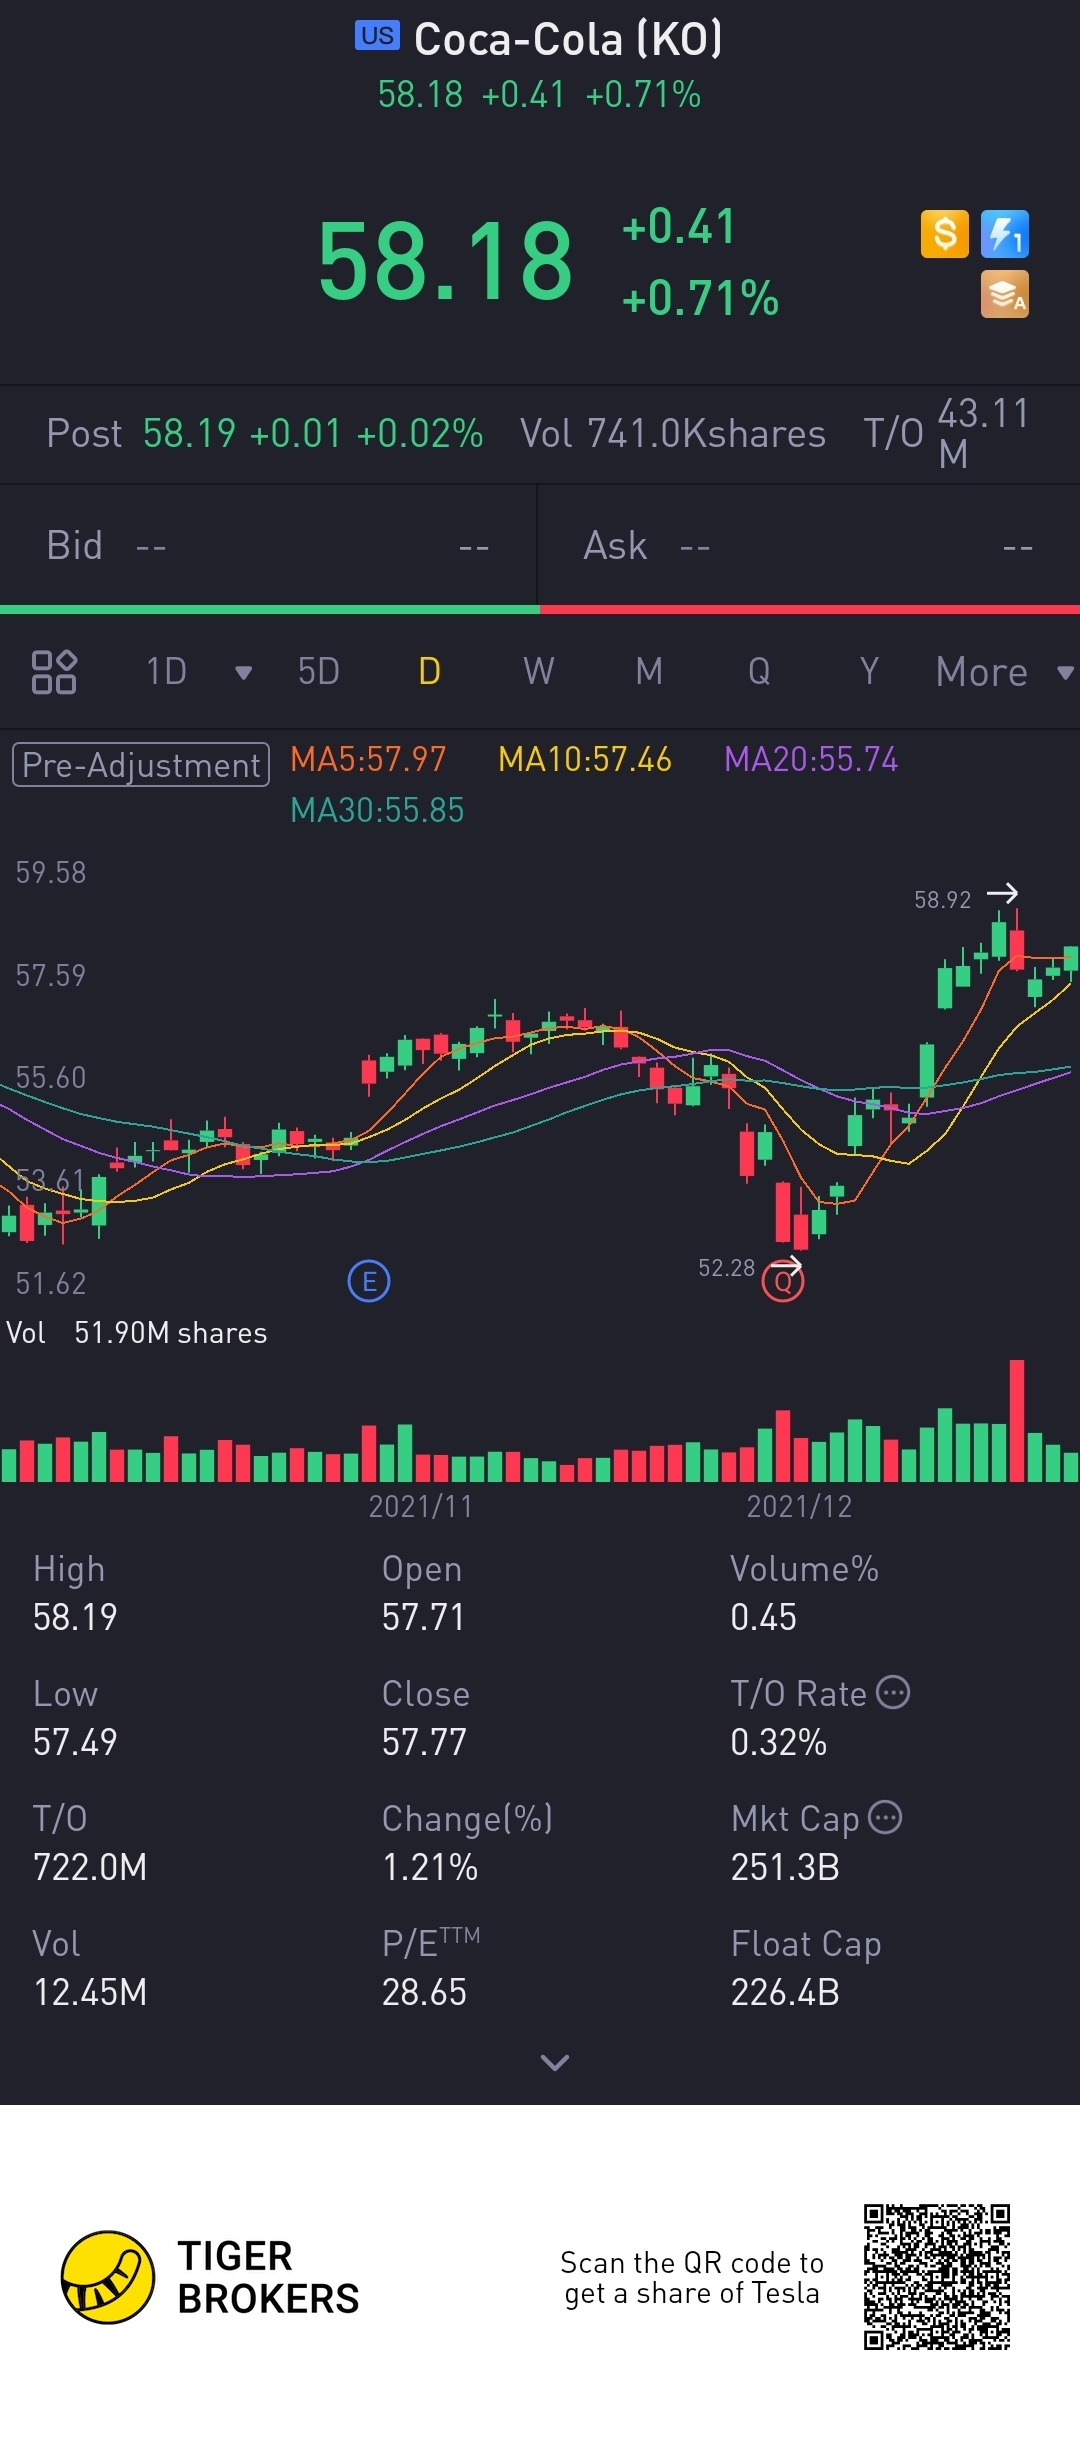Tap the Volume% 0.45 value

tap(763, 1617)
